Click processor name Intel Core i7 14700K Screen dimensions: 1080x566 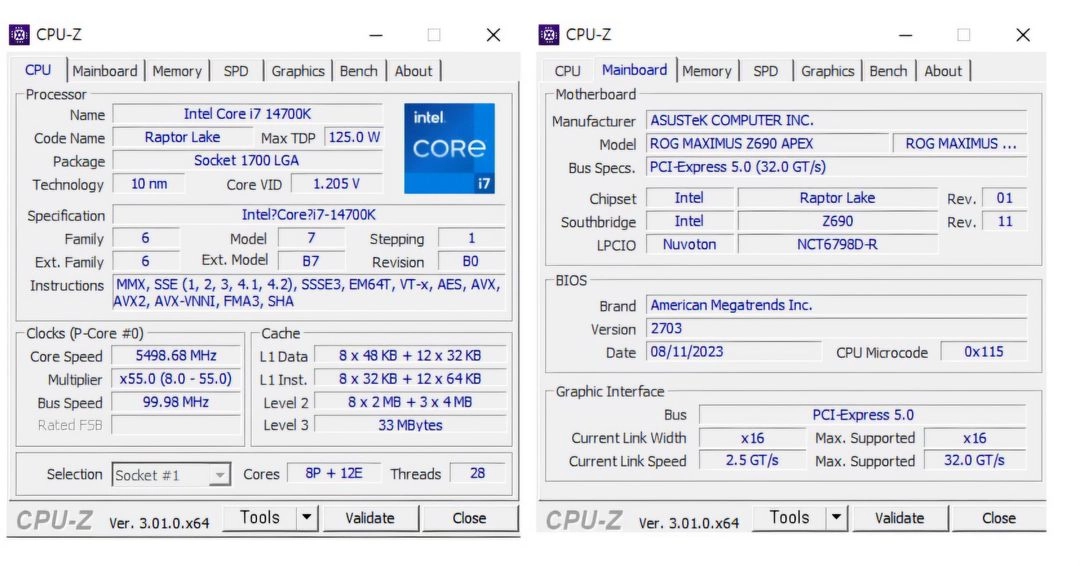coord(247,114)
